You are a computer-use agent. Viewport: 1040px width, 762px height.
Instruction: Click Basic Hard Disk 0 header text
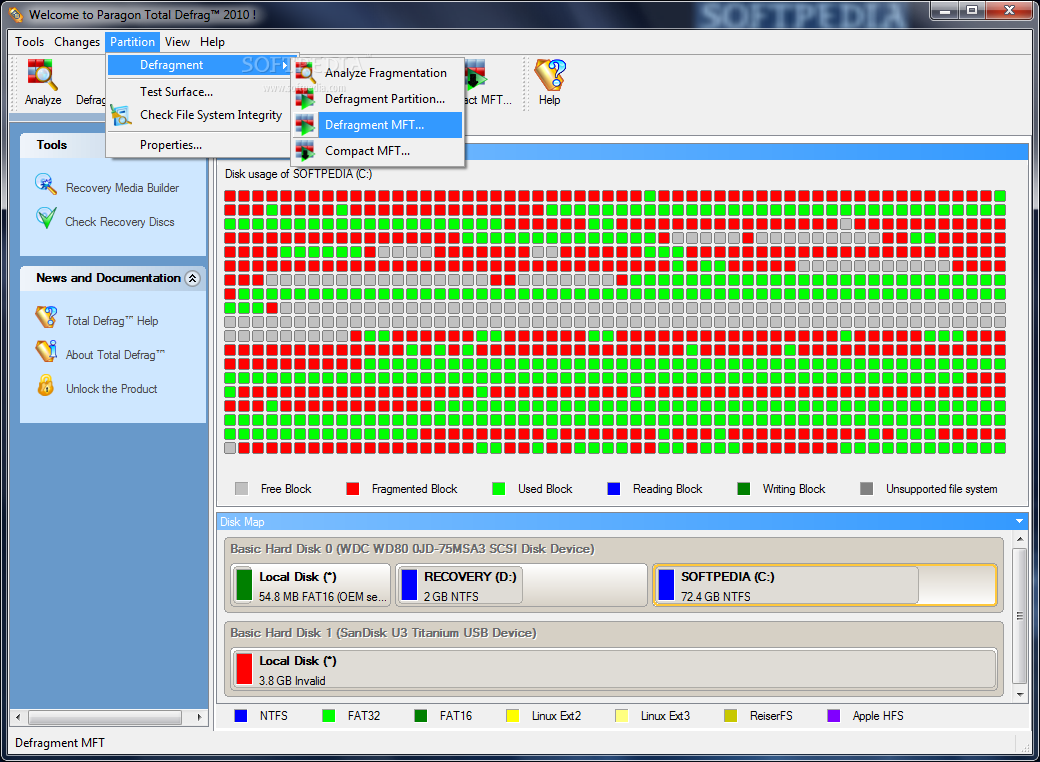pyautogui.click(x=412, y=549)
